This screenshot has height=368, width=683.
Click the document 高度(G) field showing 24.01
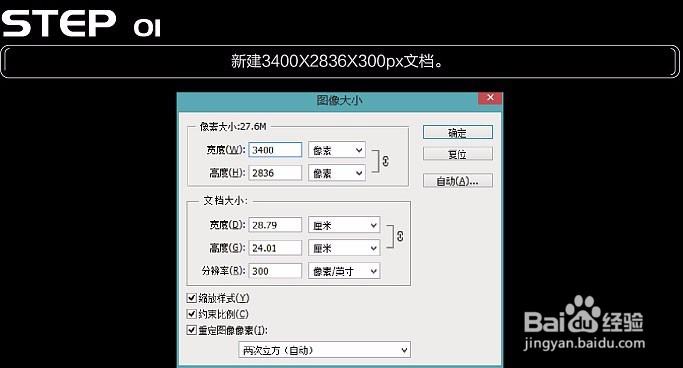point(275,248)
